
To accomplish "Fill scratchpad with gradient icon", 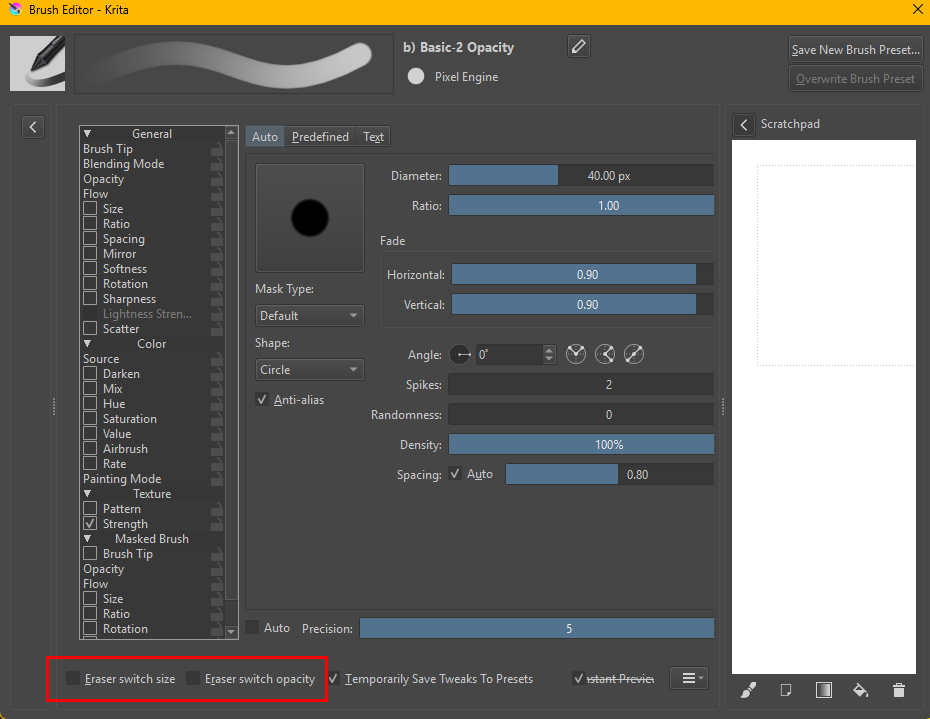I will [x=823, y=690].
